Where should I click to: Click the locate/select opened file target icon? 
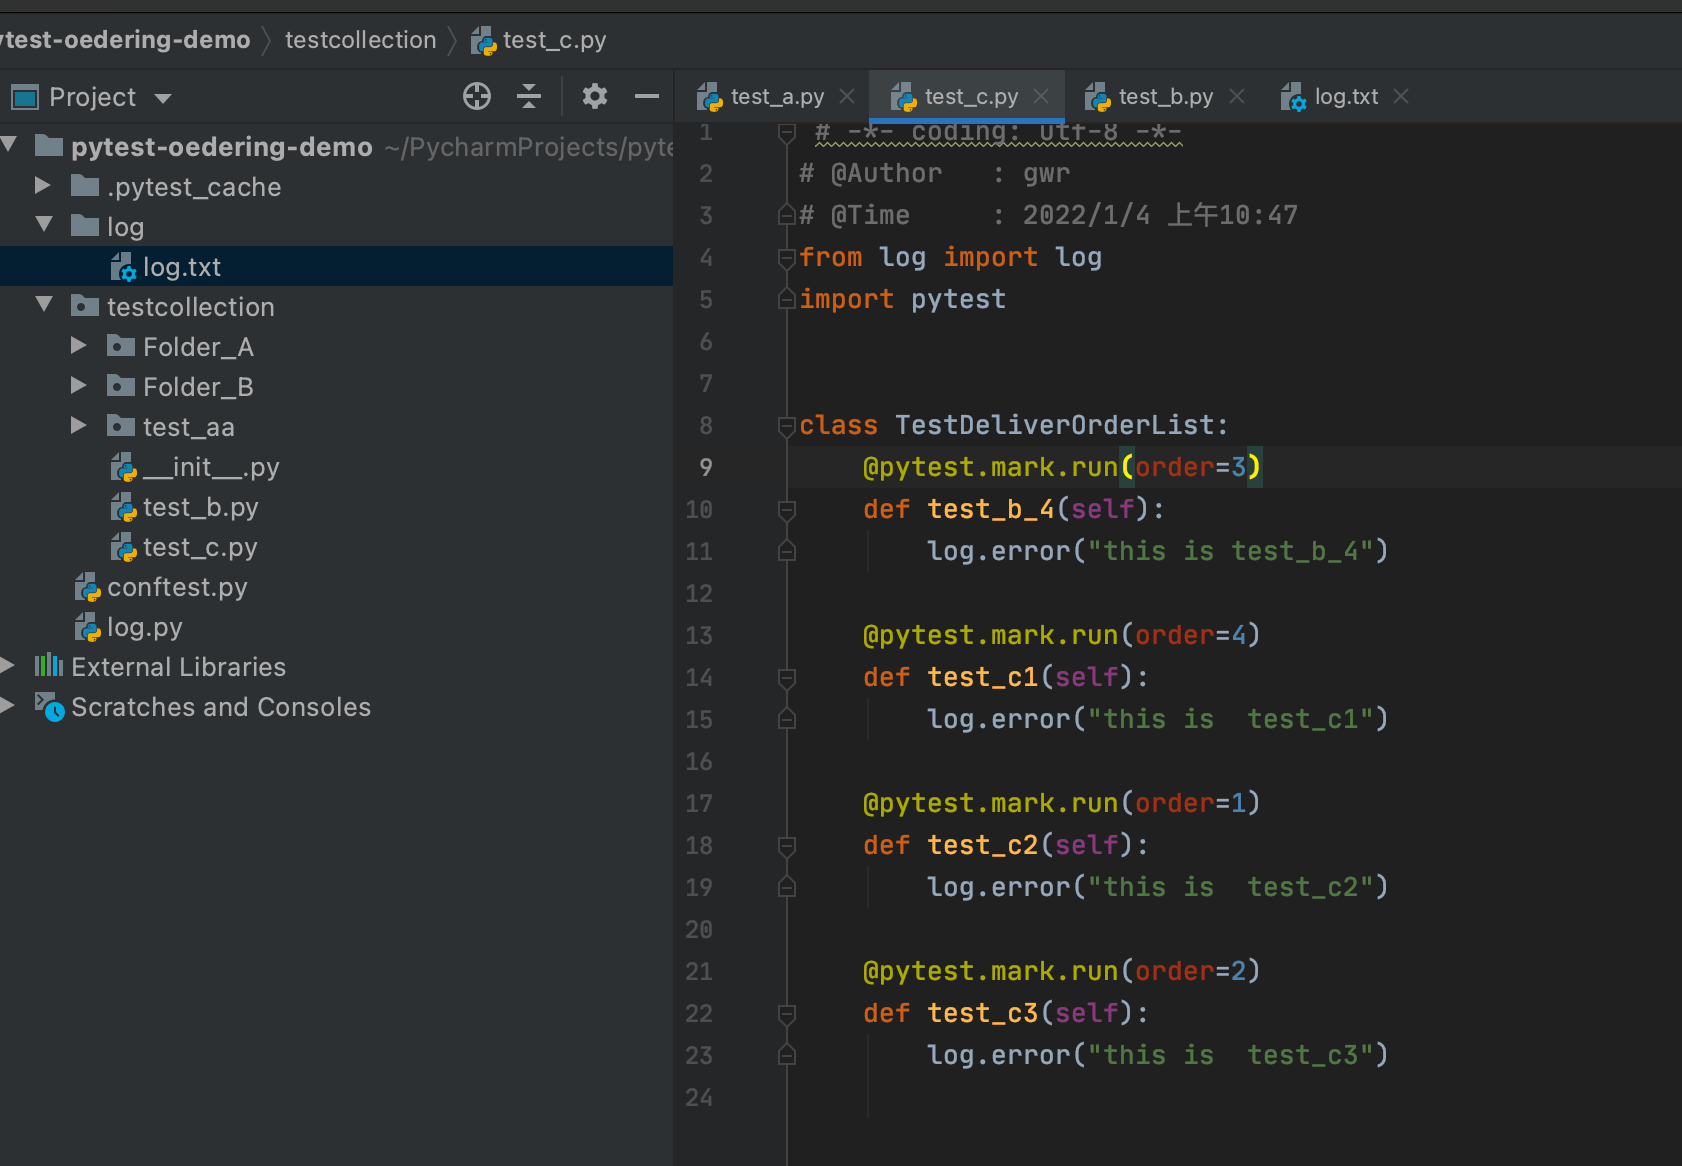[x=477, y=96]
